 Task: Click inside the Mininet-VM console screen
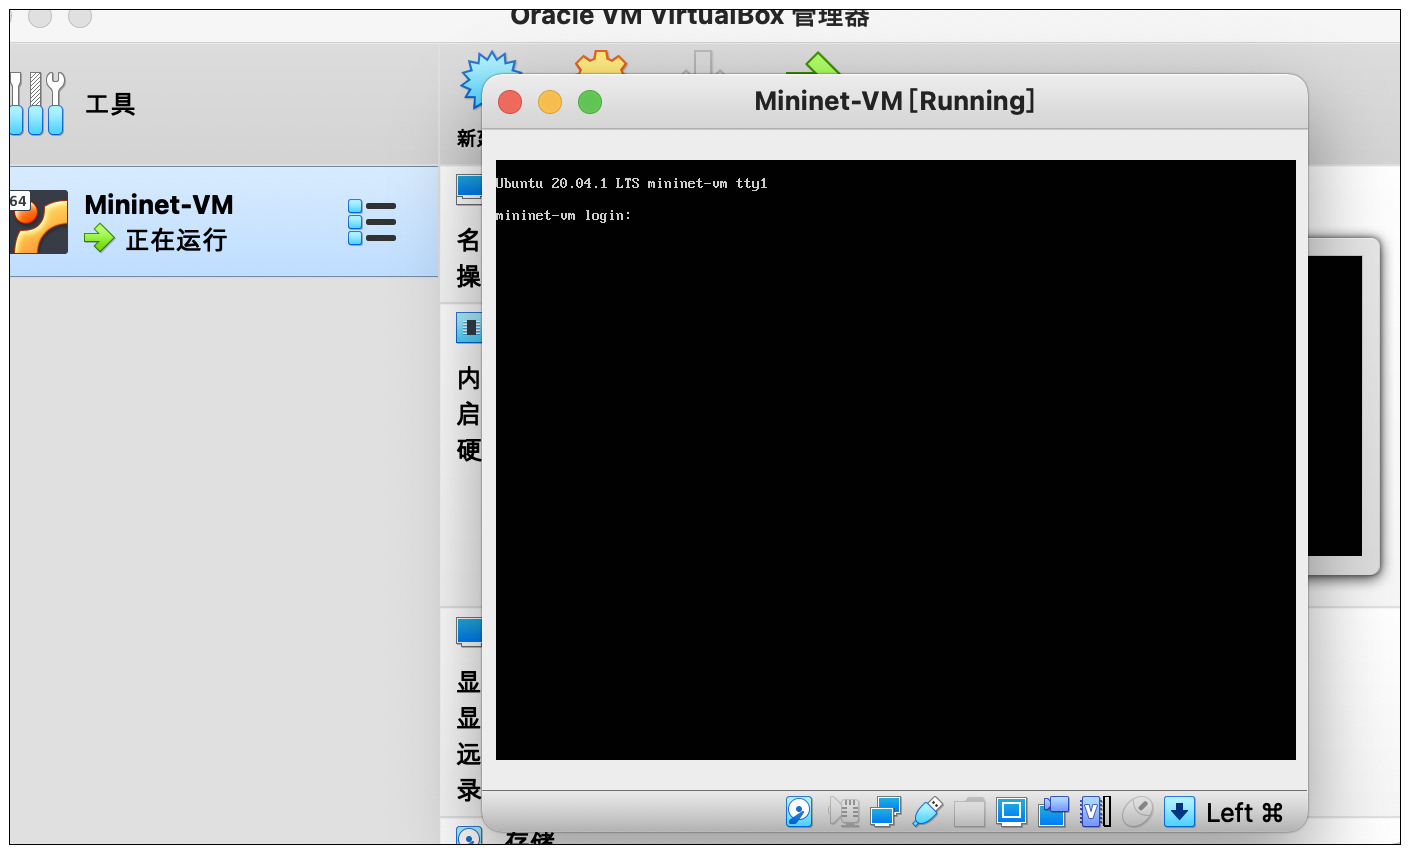(895, 460)
